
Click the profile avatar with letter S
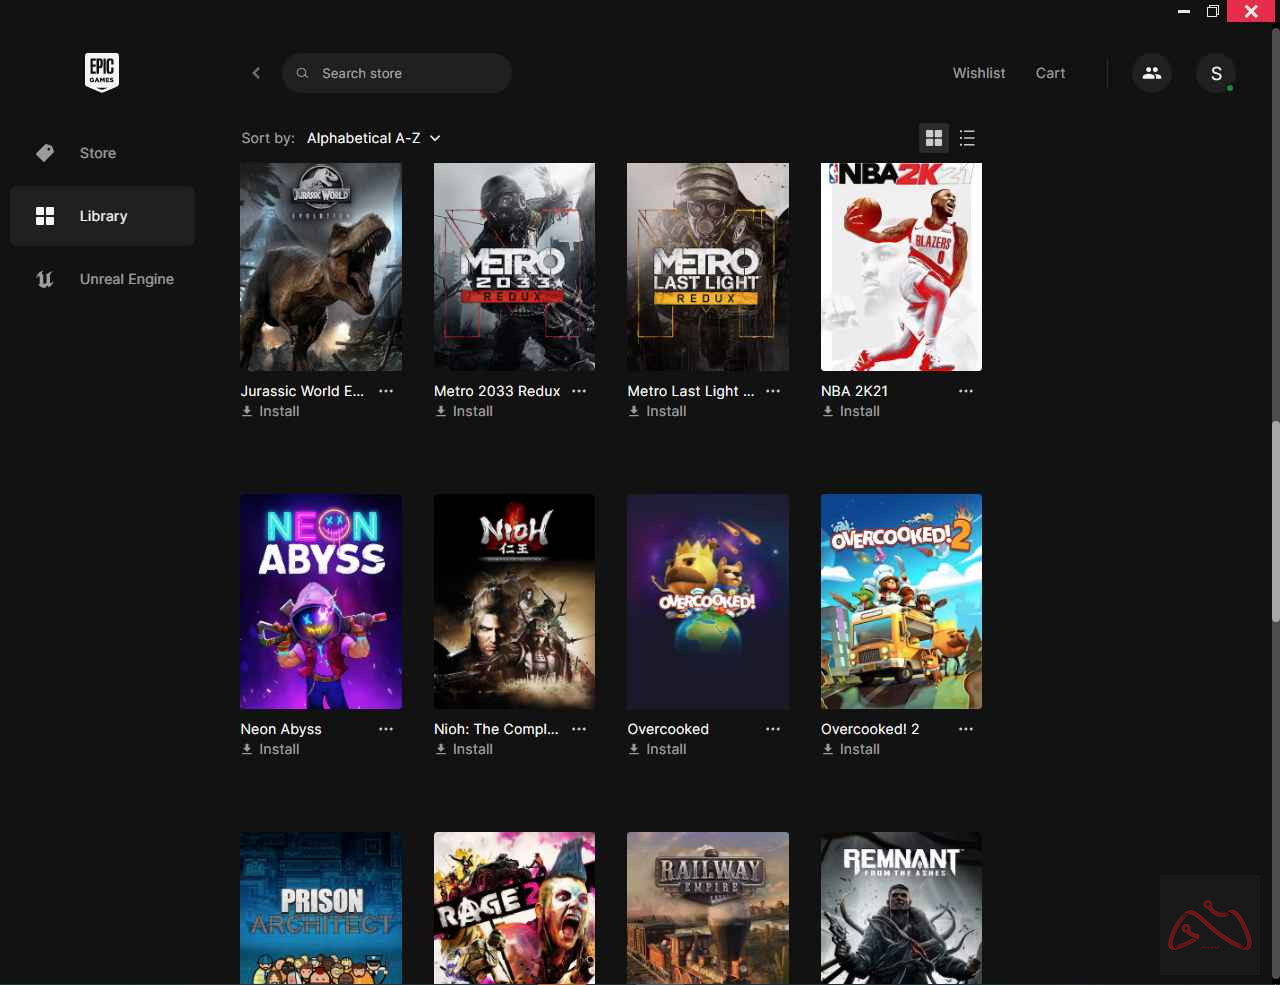(x=1216, y=72)
